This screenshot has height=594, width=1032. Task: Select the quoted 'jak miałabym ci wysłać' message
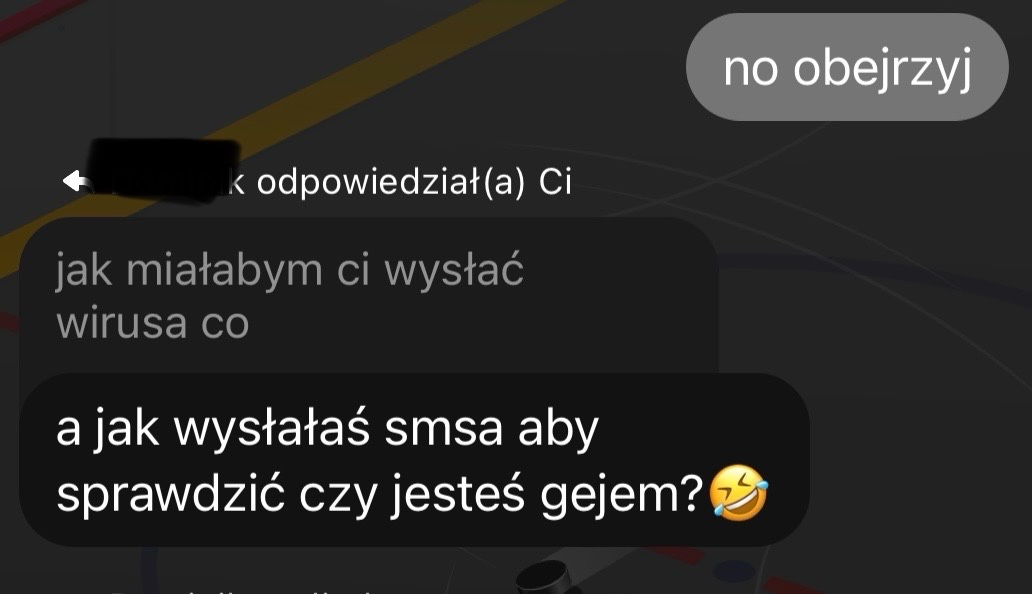pos(369,296)
